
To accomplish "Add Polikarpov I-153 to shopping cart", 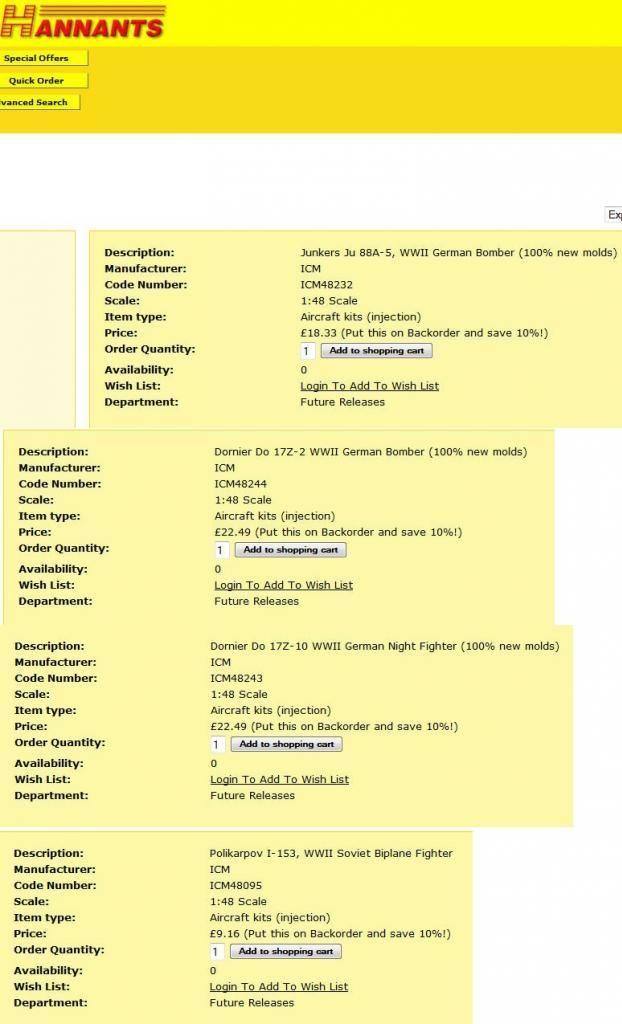I will pyautogui.click(x=285, y=951).
